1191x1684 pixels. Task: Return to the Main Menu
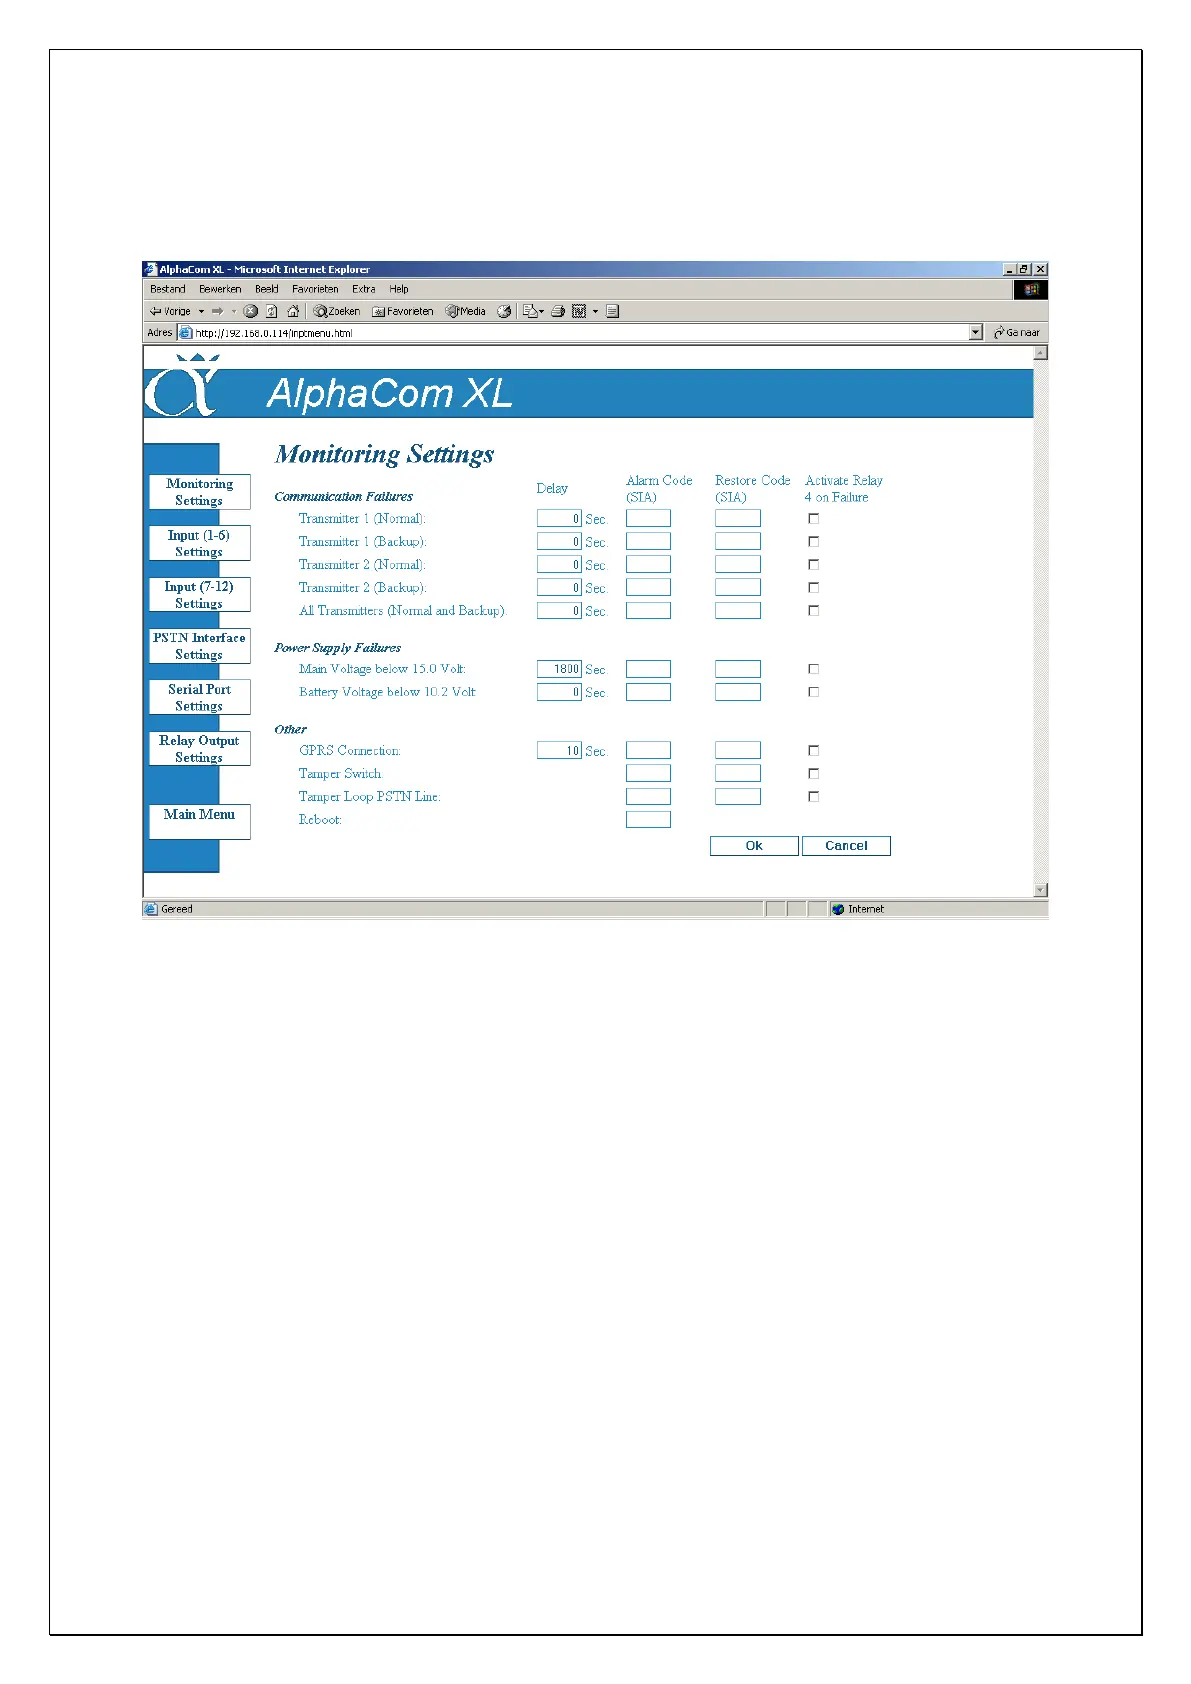pyautogui.click(x=199, y=821)
